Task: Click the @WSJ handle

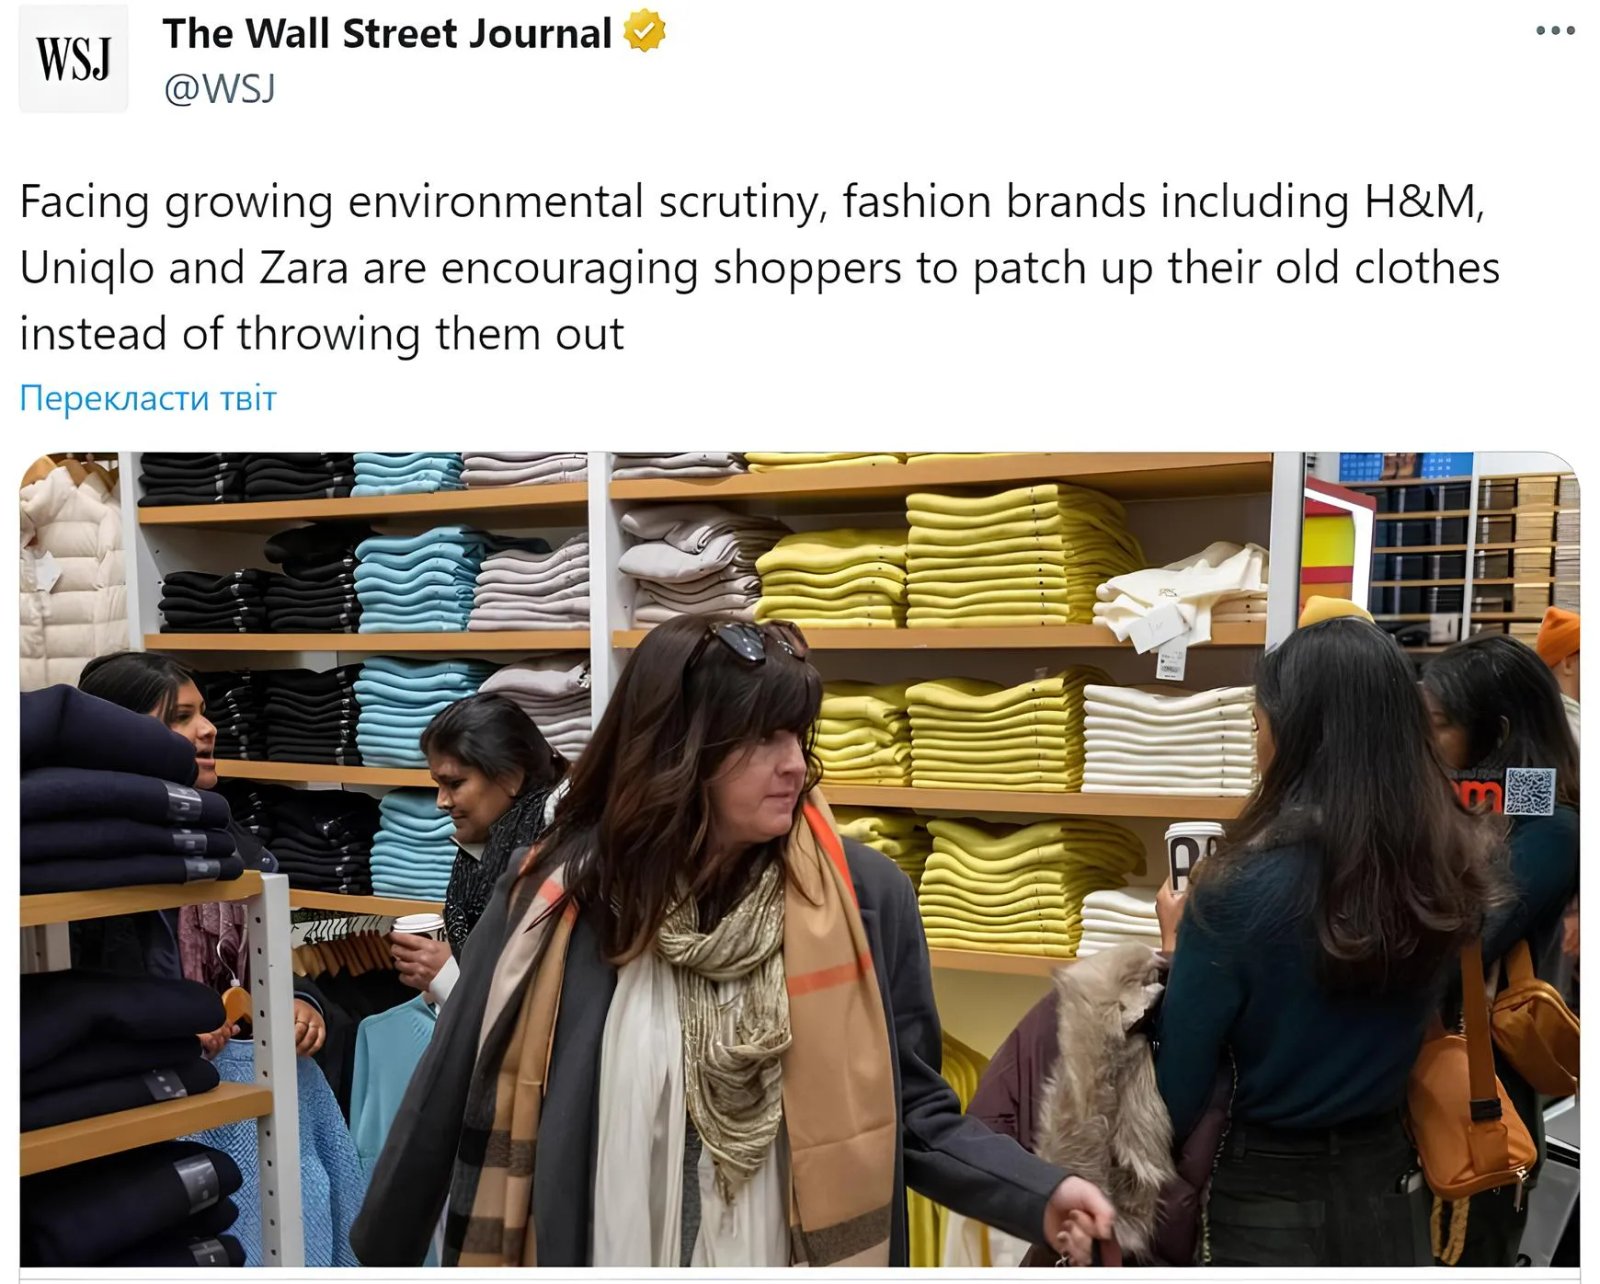Action: pyautogui.click(x=219, y=89)
